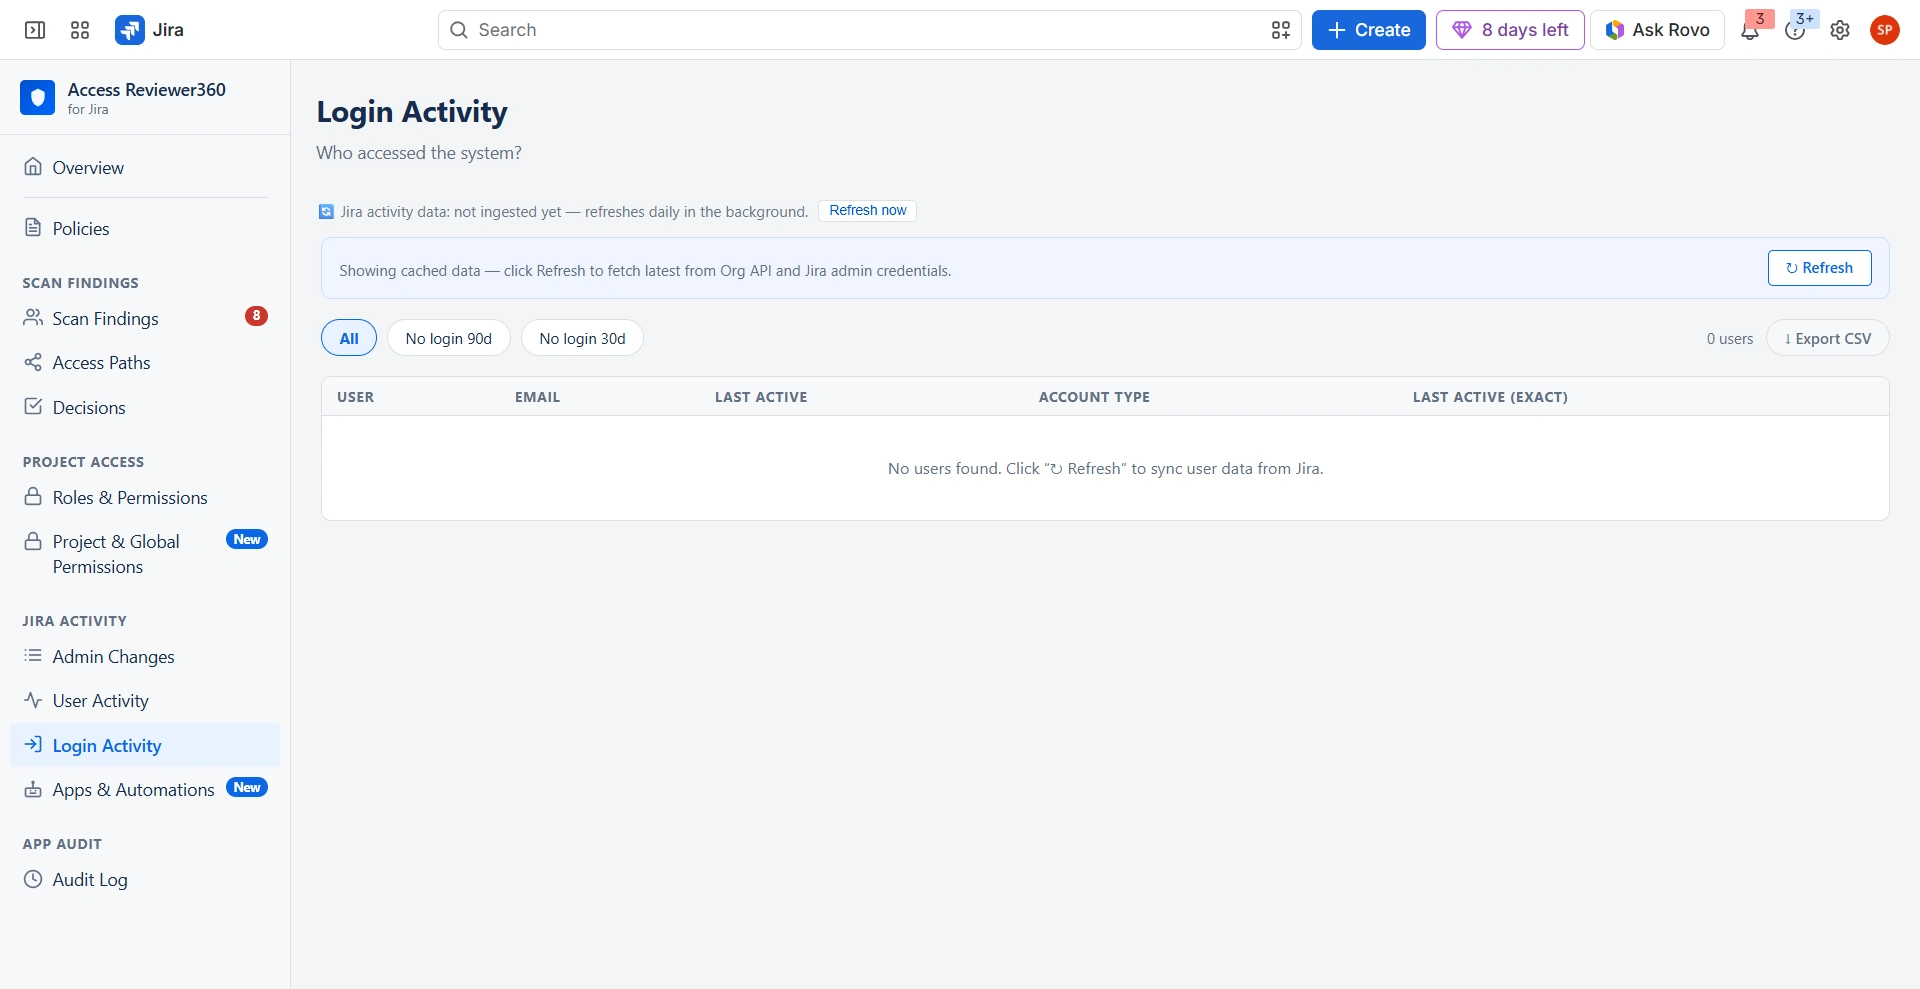Open Project & Global Permissions page
This screenshot has width=1920, height=989.
coord(145,554)
